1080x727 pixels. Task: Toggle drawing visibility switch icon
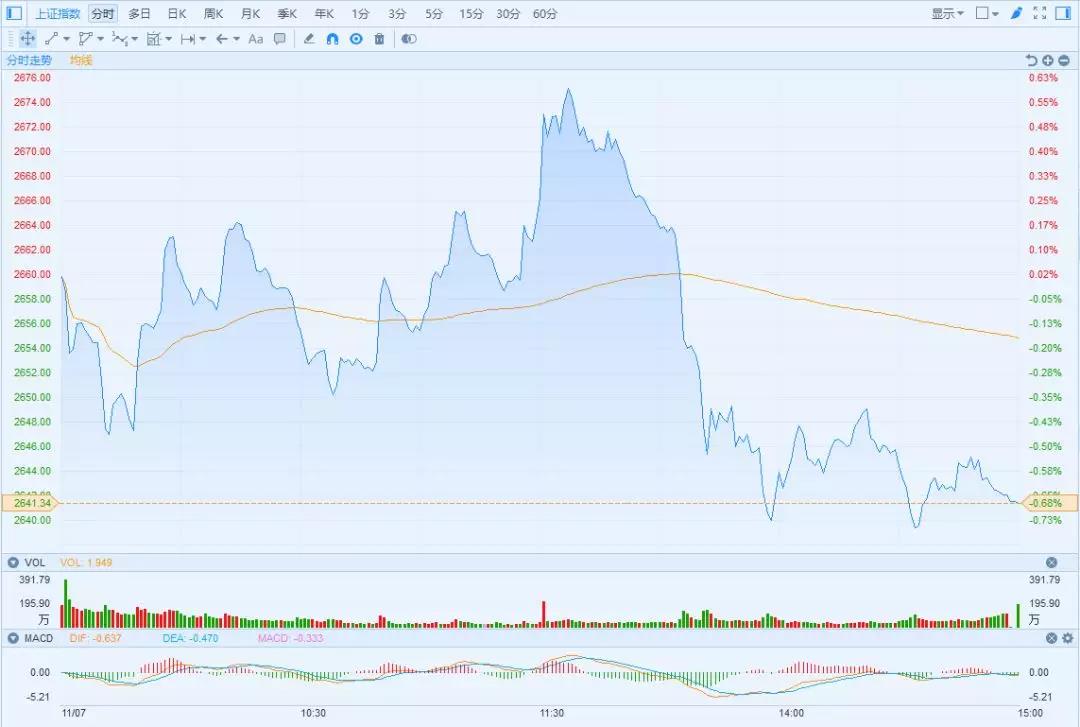click(x=409, y=39)
